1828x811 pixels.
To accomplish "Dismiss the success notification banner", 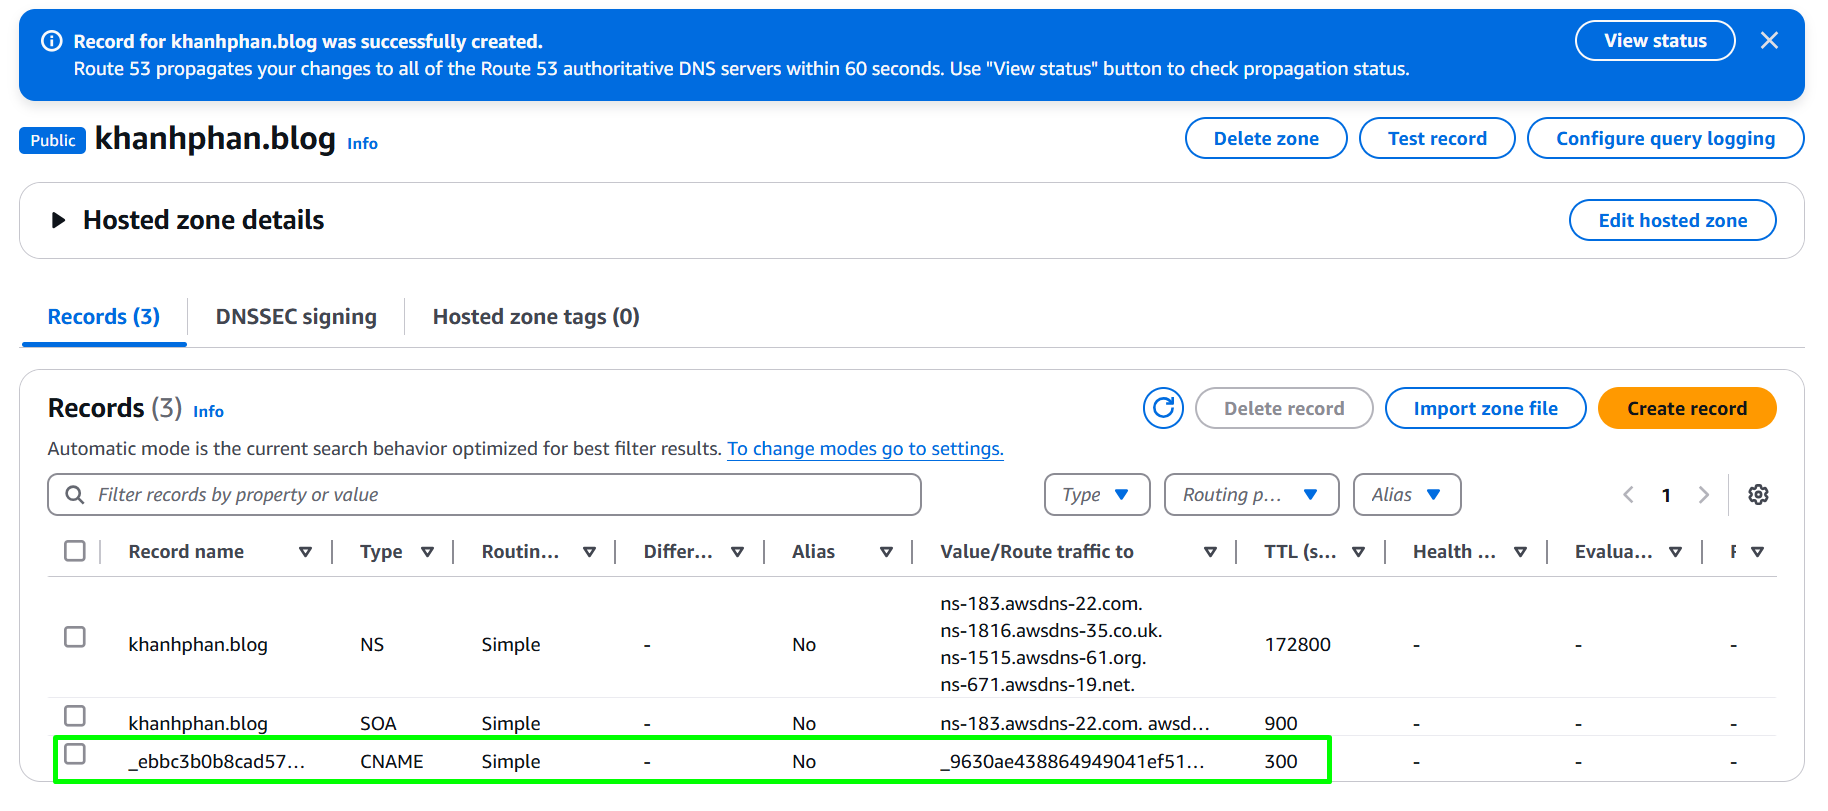I will pyautogui.click(x=1769, y=40).
